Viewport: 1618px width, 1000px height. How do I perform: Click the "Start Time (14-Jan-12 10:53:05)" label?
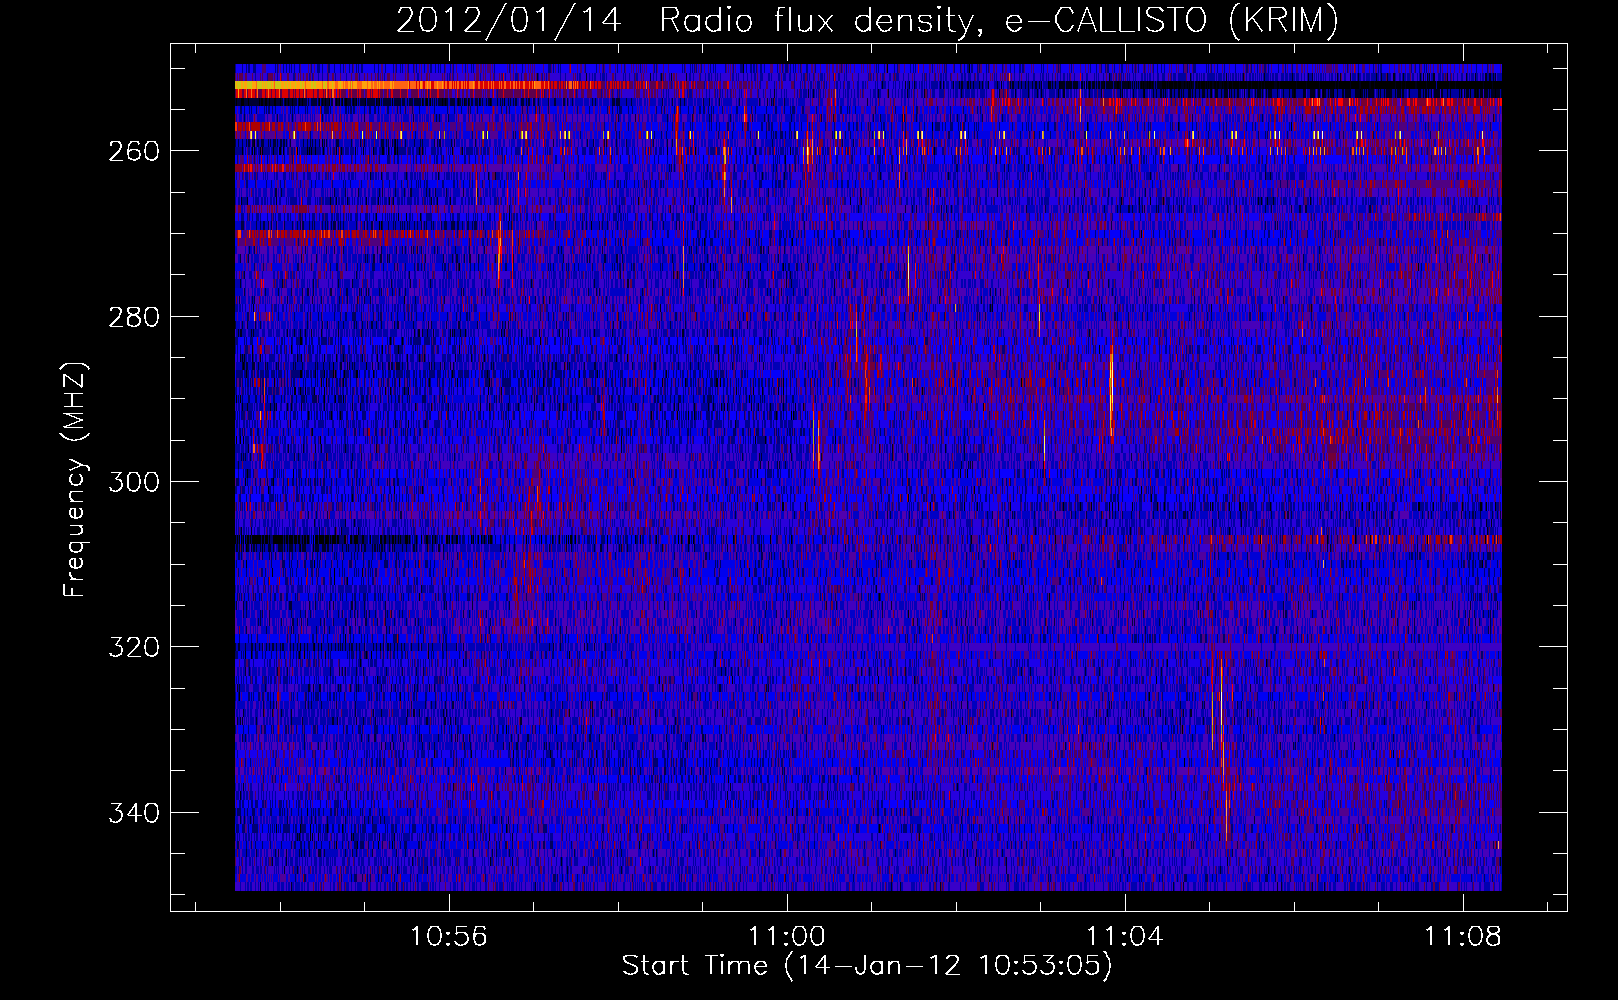[867, 966]
